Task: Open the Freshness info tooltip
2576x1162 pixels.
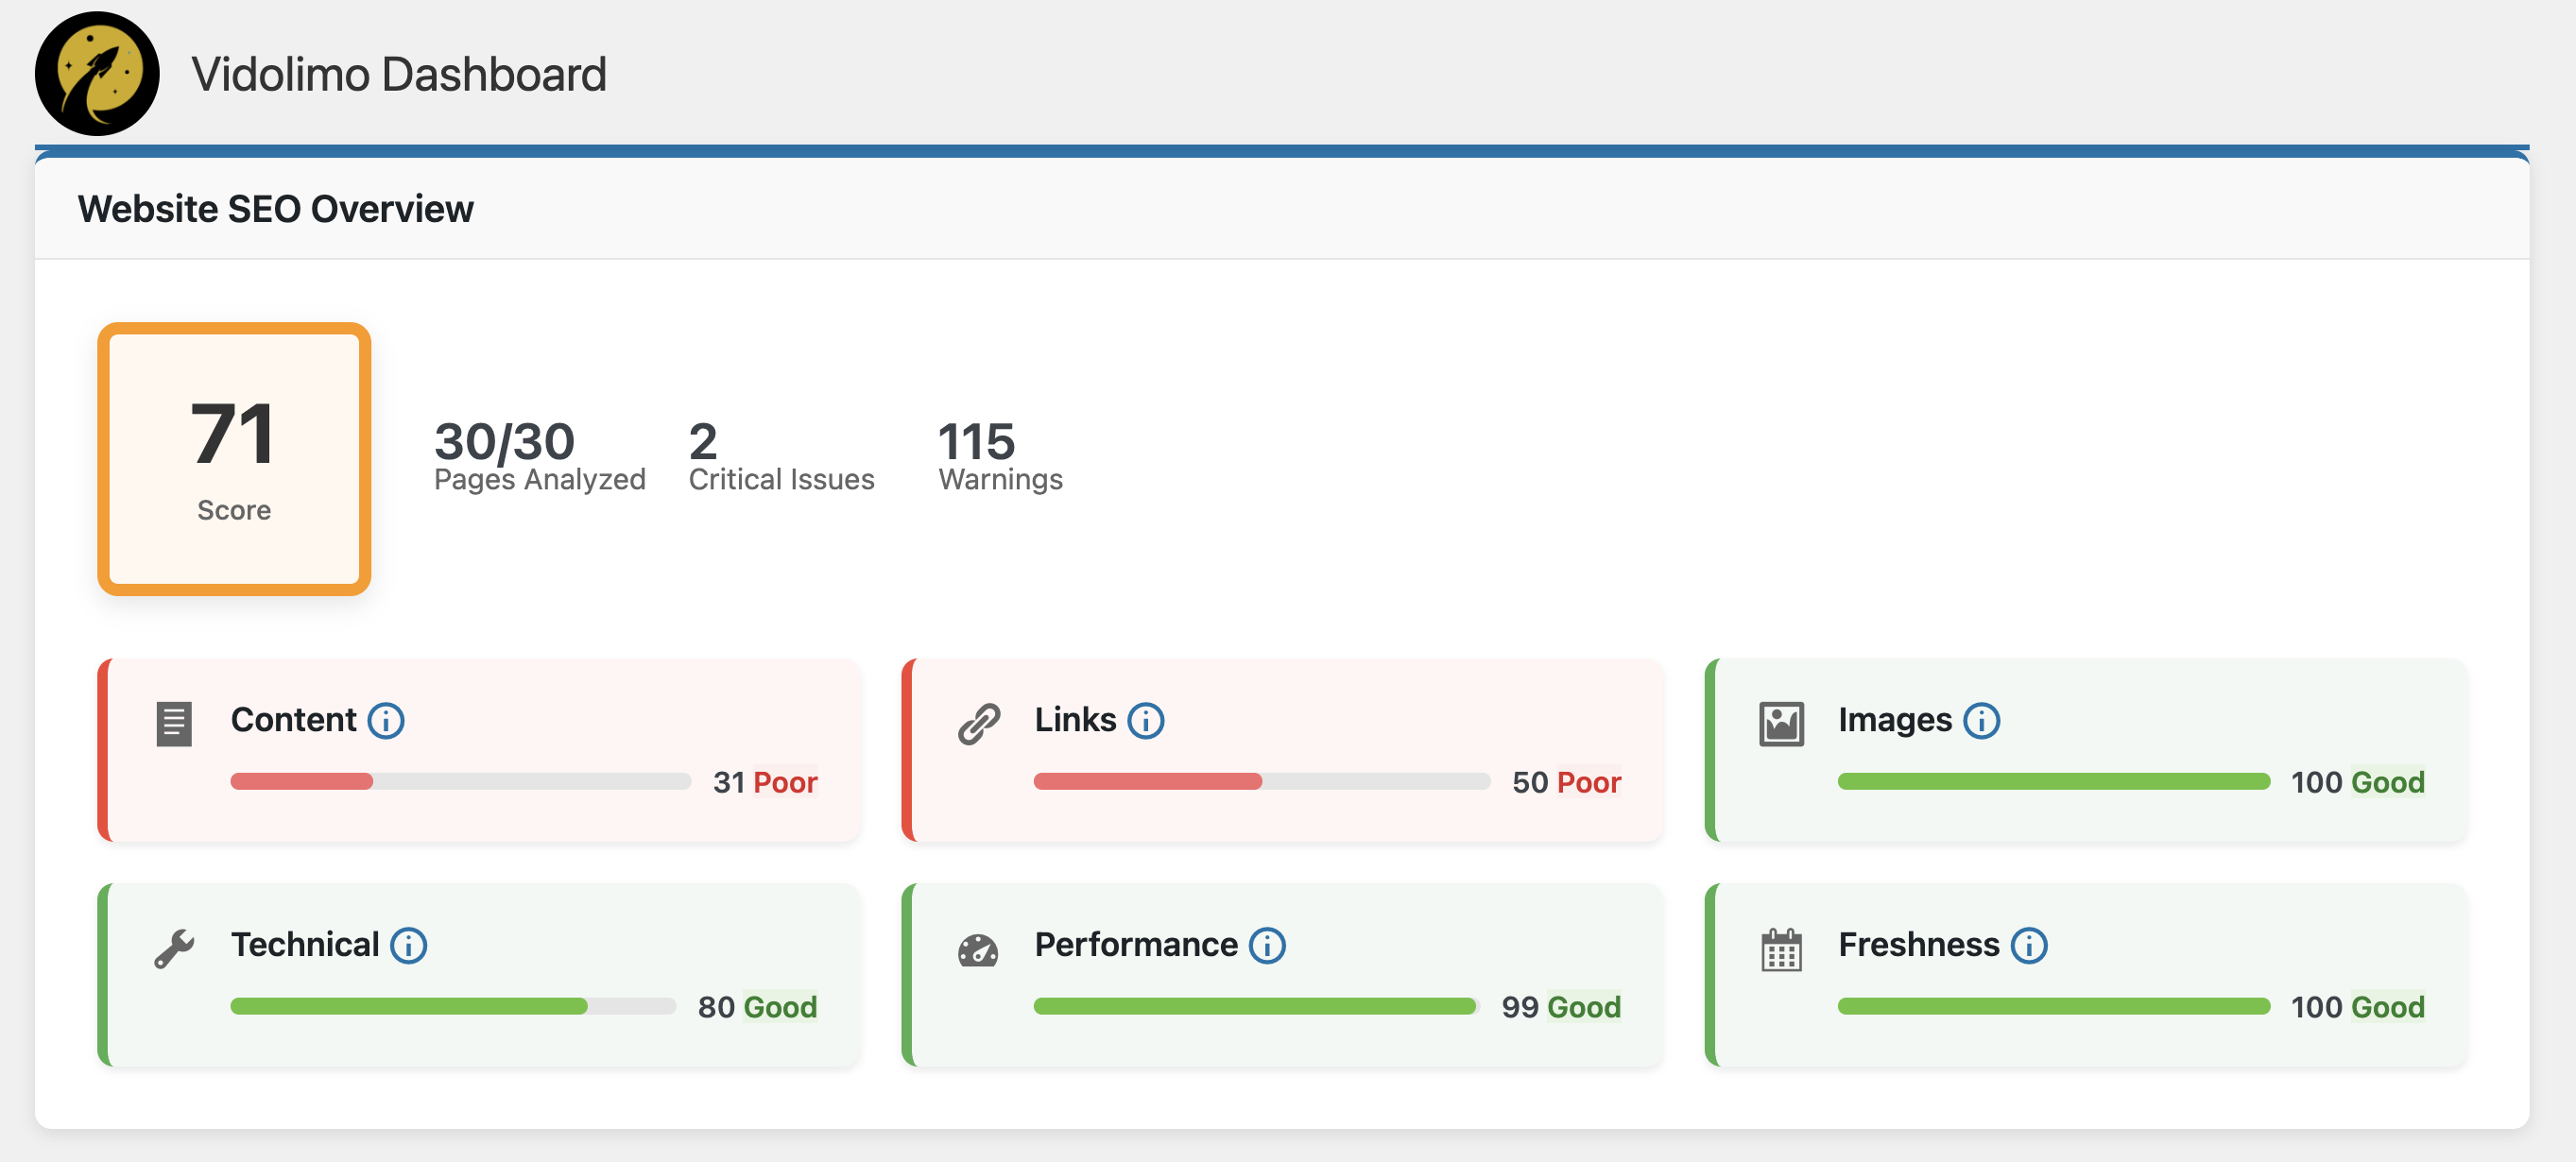Action: 2029,946
